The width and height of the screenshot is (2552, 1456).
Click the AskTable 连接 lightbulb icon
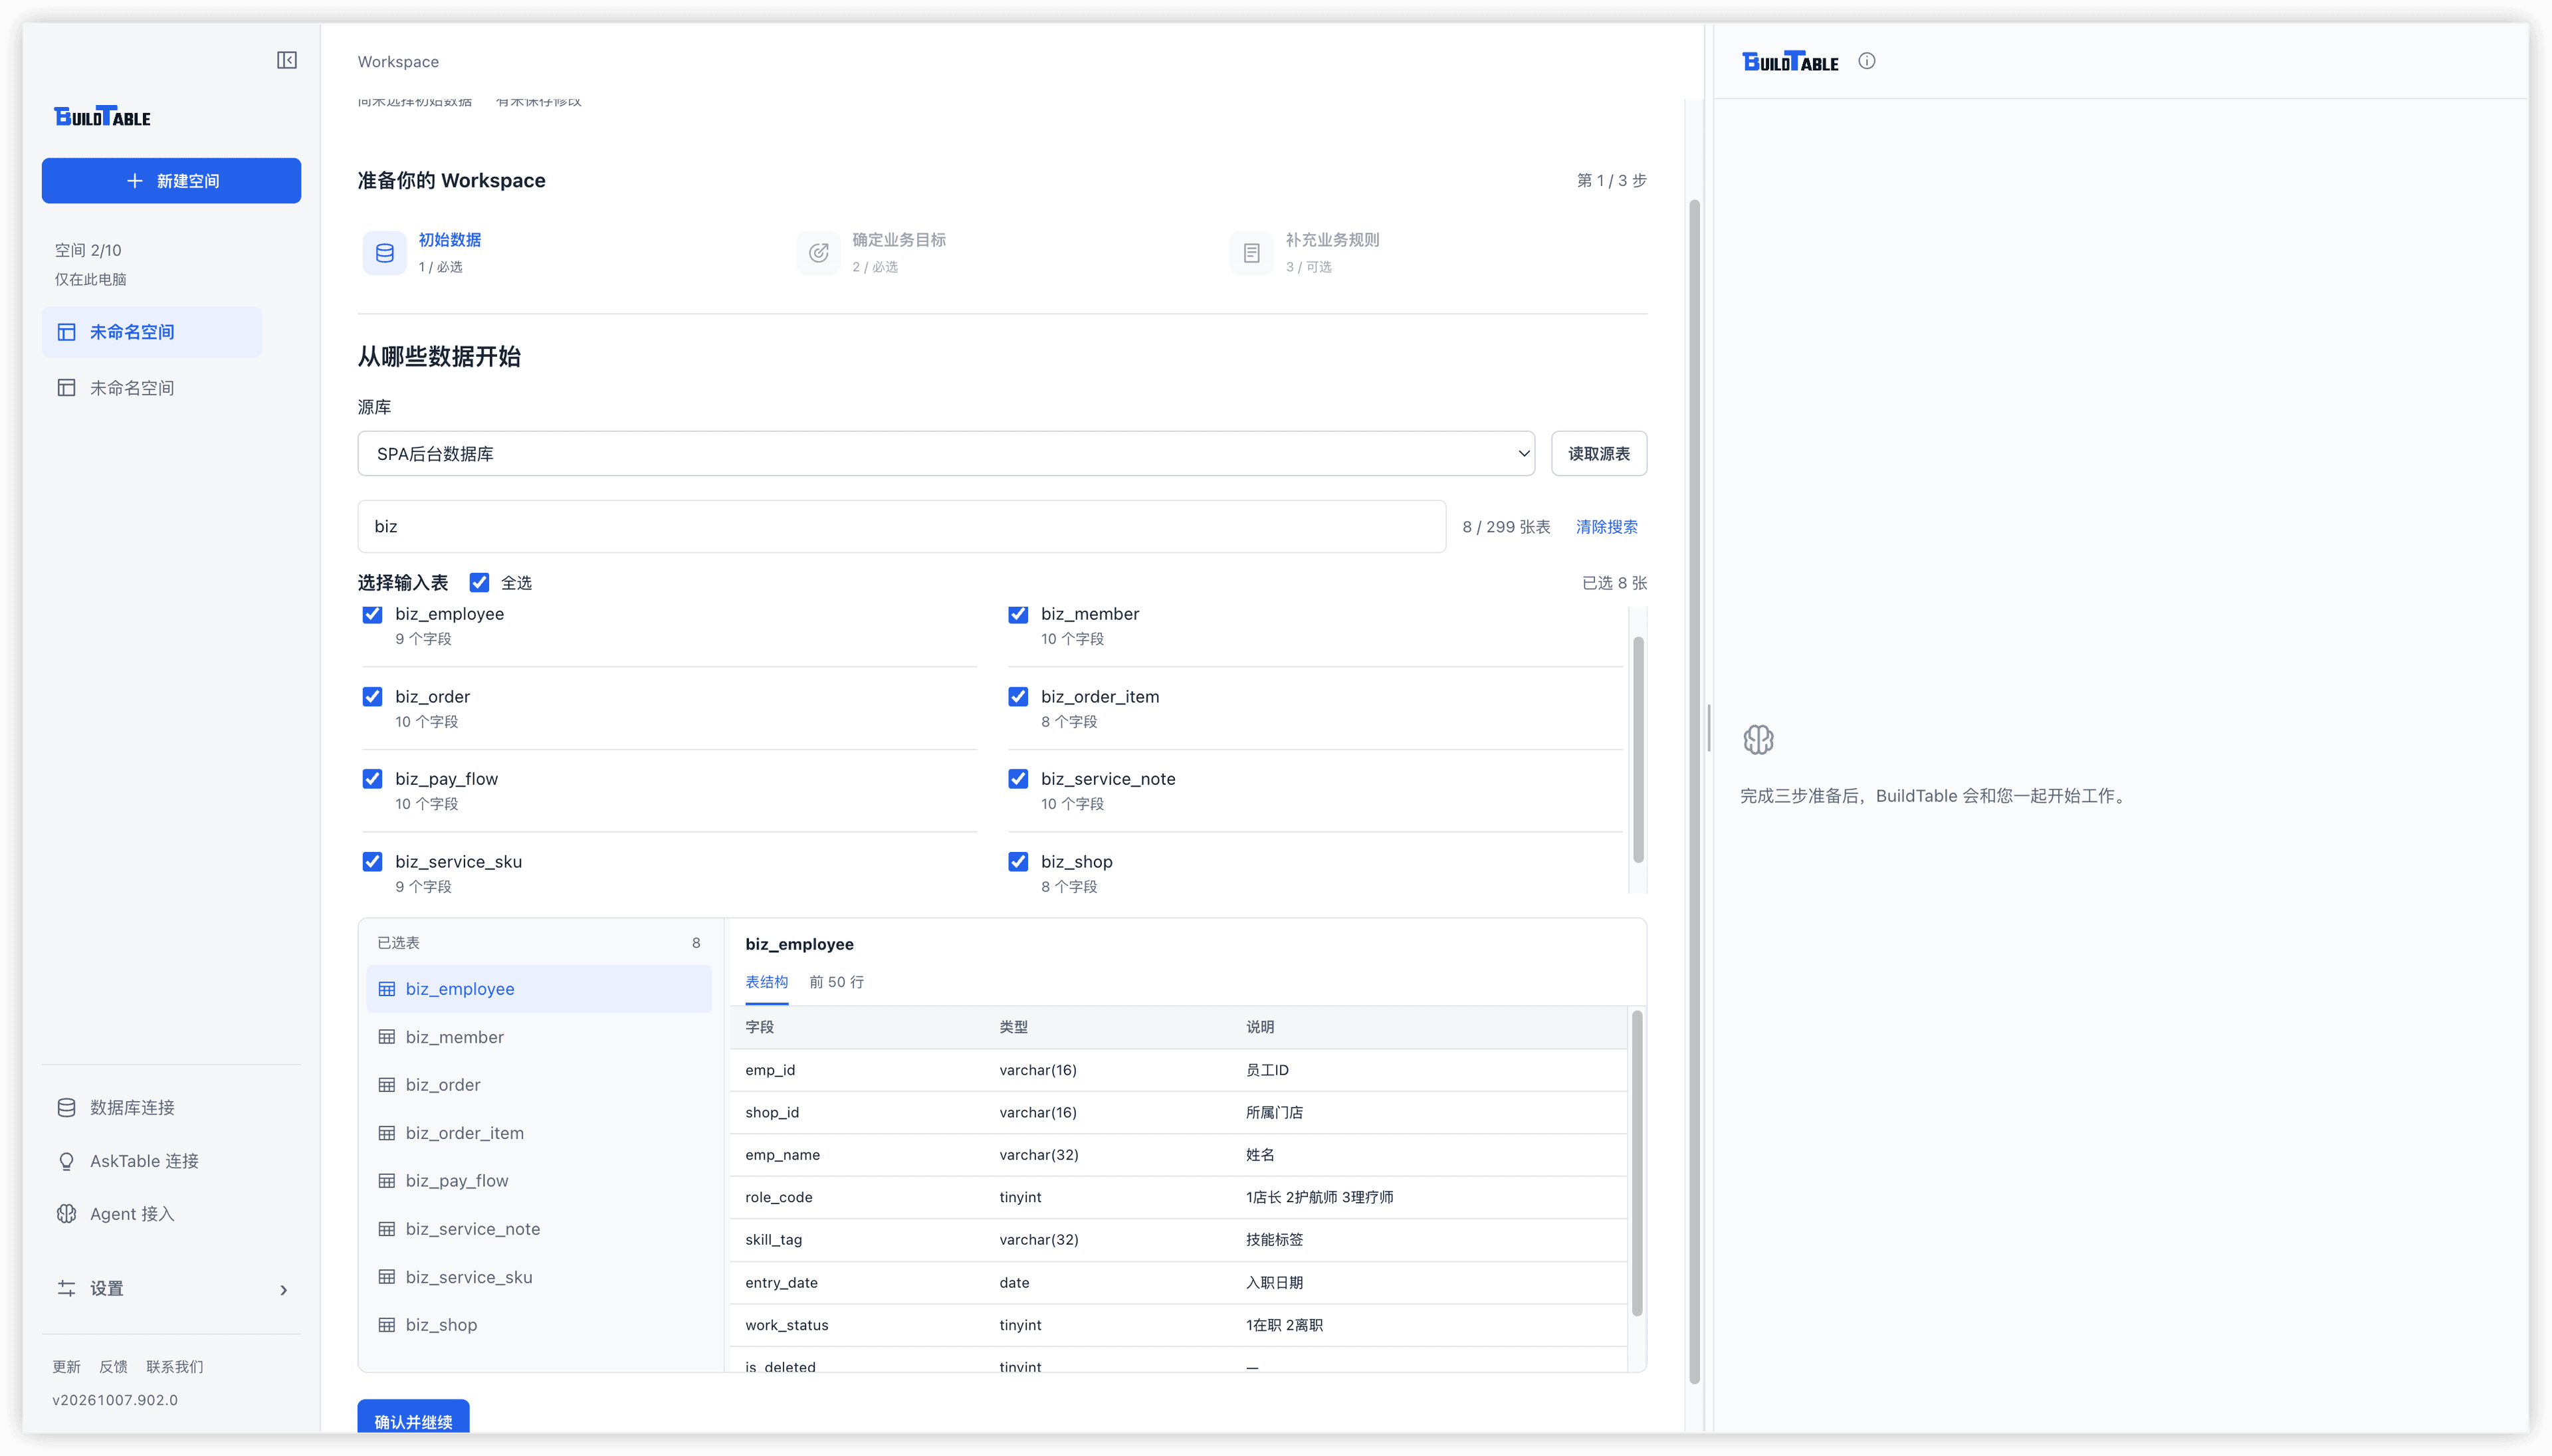tap(66, 1161)
